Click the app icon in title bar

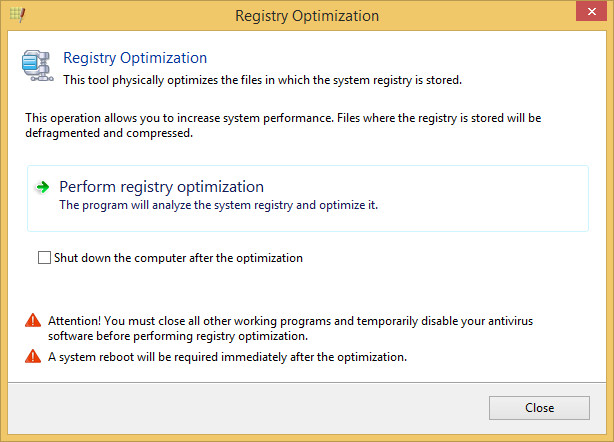point(17,15)
